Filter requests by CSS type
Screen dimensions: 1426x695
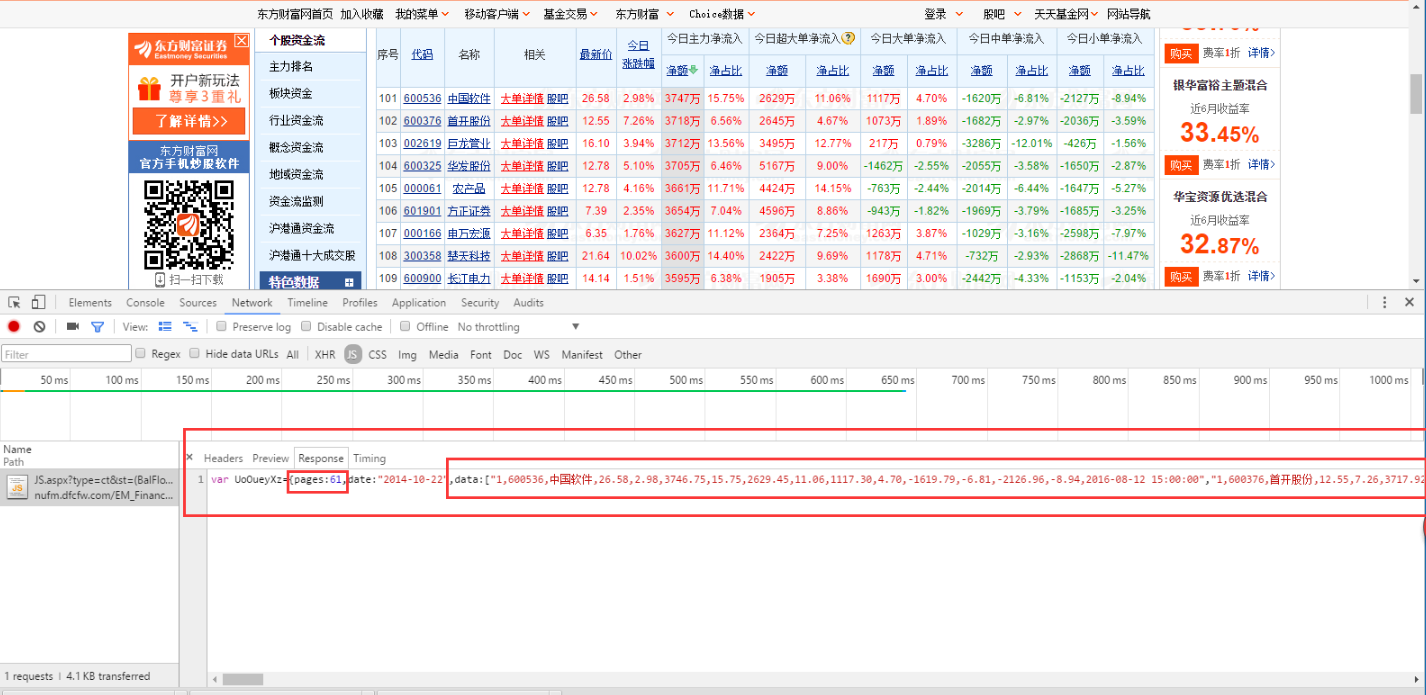point(377,354)
